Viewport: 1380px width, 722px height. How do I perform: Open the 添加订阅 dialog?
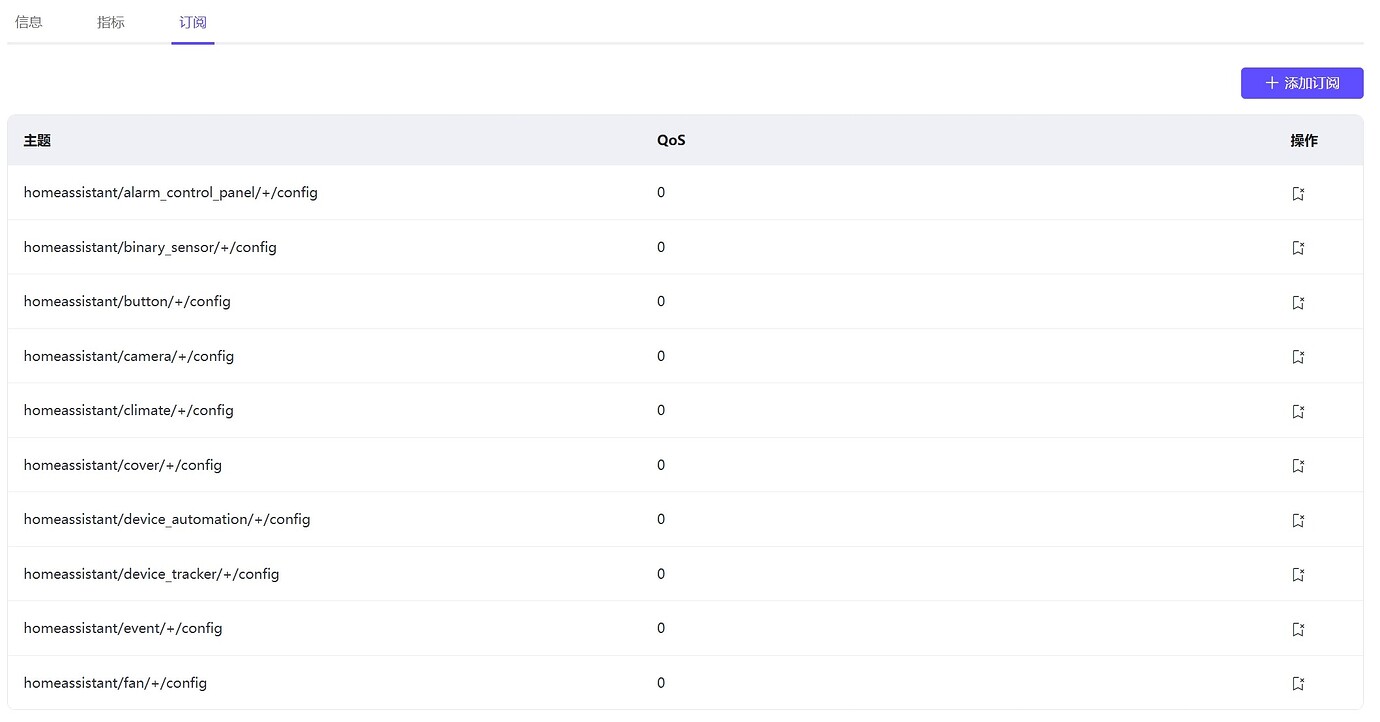pos(1302,83)
